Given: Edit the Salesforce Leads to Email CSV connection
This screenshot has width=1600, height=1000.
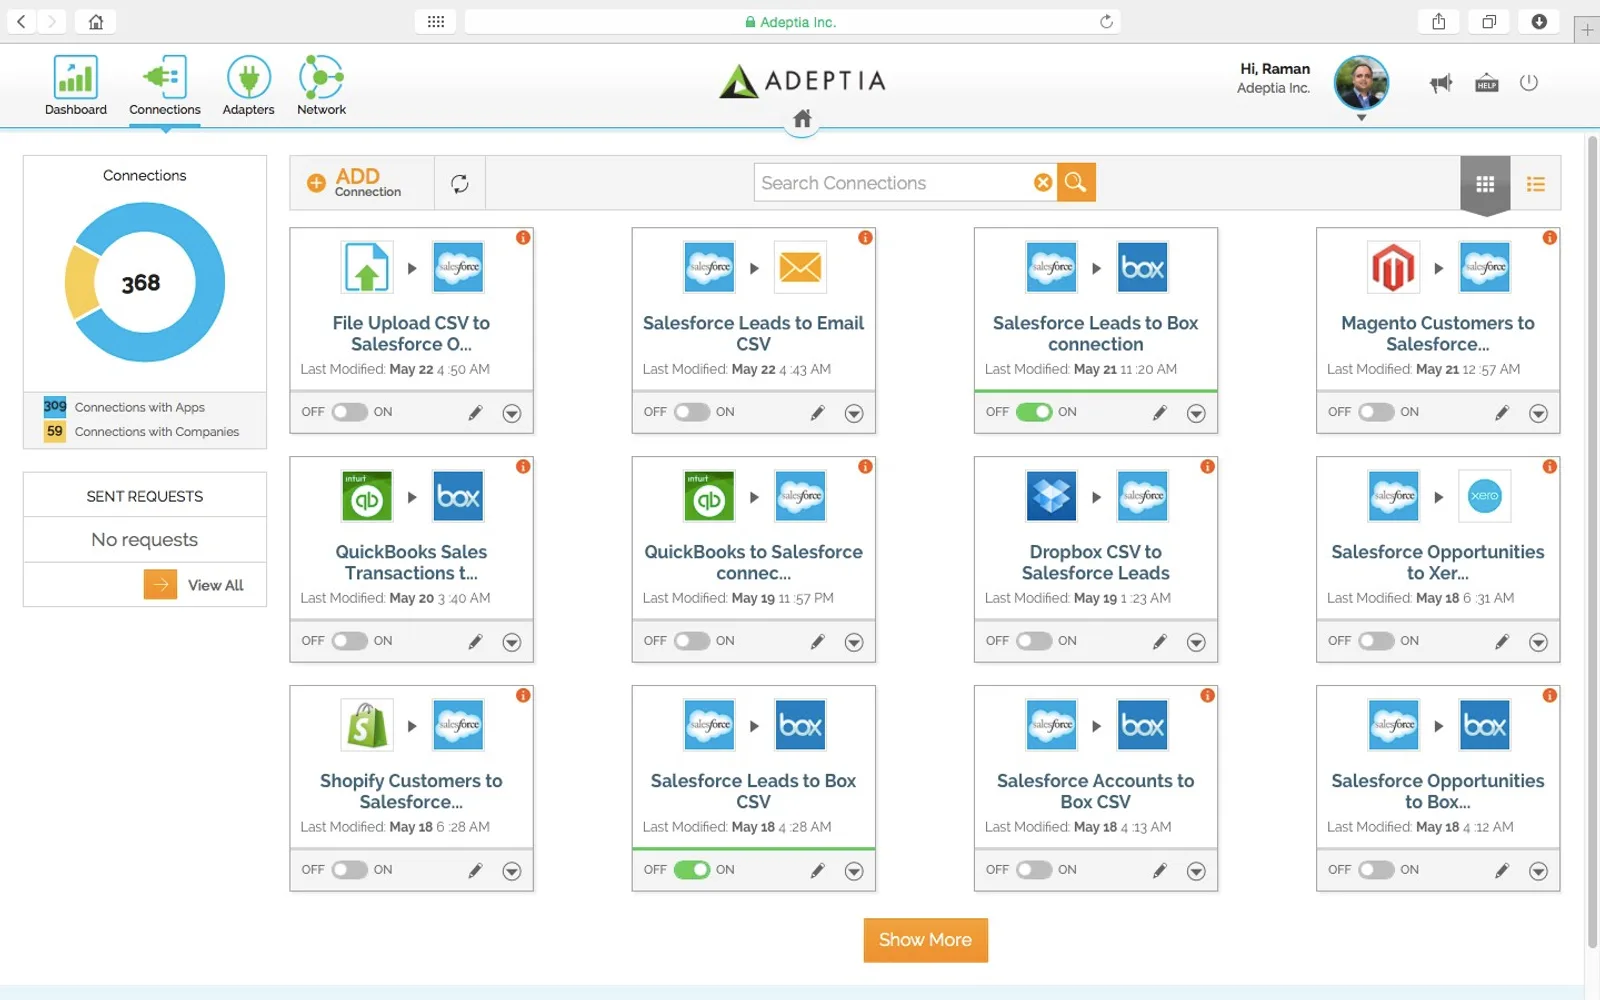Looking at the screenshot, I should 818,413.
